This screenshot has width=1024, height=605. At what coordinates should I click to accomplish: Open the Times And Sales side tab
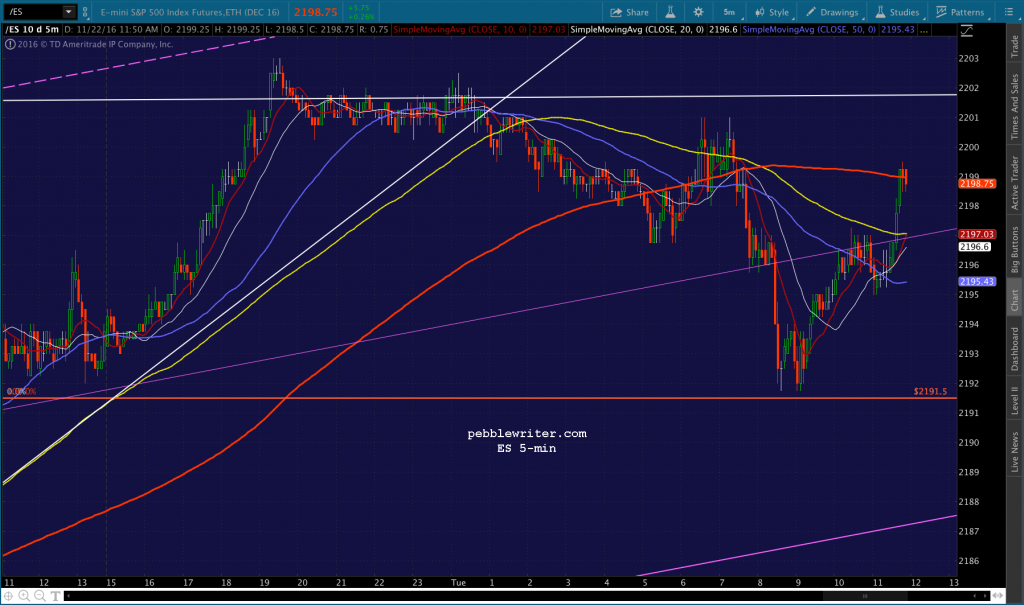(x=1014, y=106)
